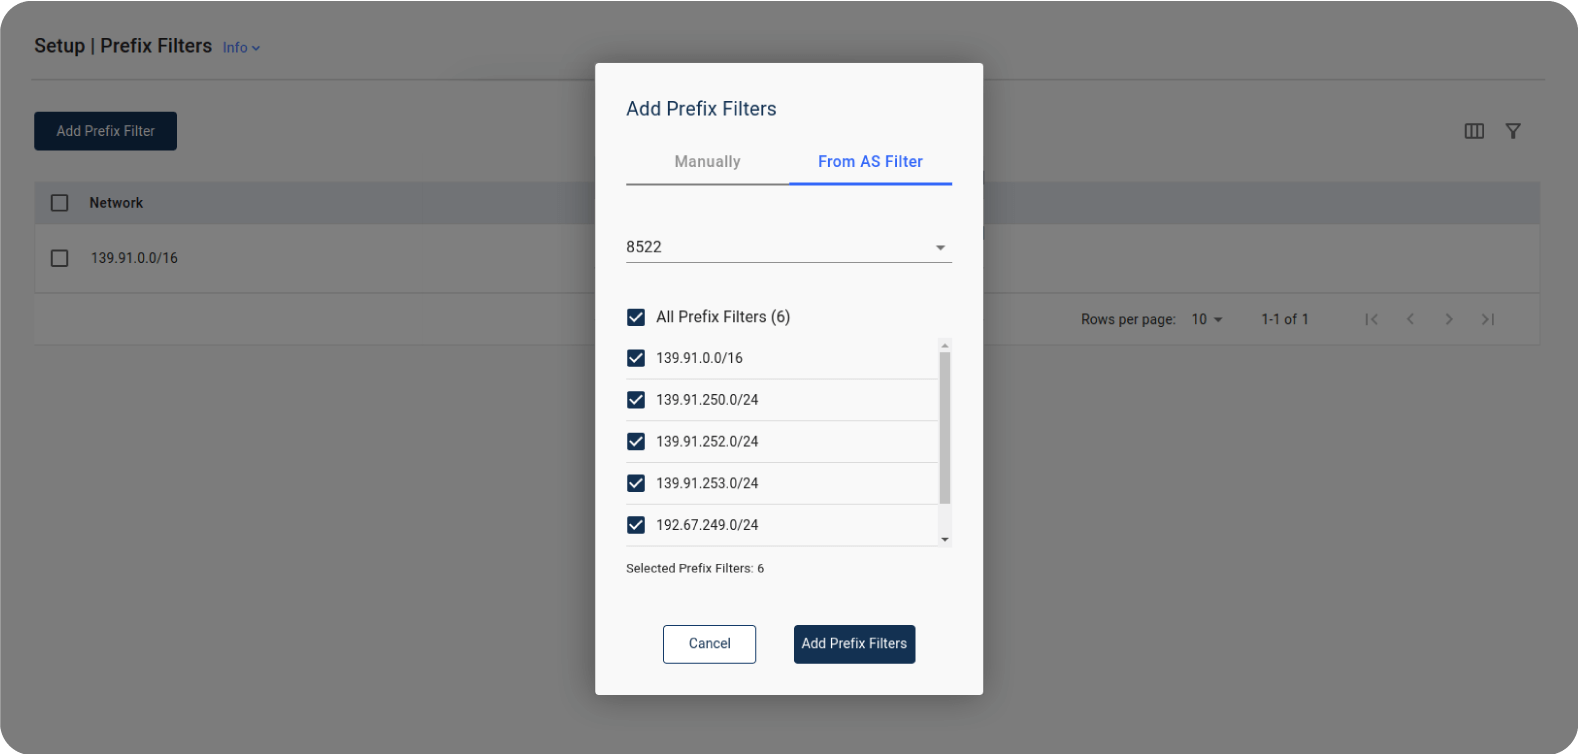Uncheck the 139.91.250.0/24 prefix checkbox

[x=636, y=400]
